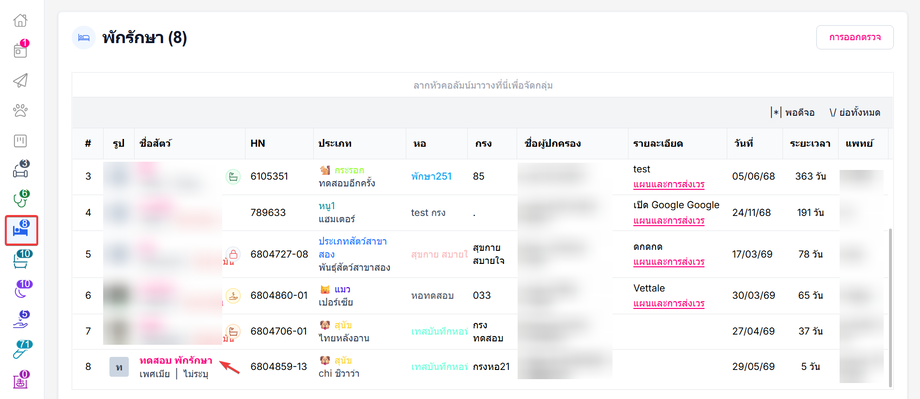Open the home icon in sidebar
Viewport: 920px width, 399px height.
point(21,20)
